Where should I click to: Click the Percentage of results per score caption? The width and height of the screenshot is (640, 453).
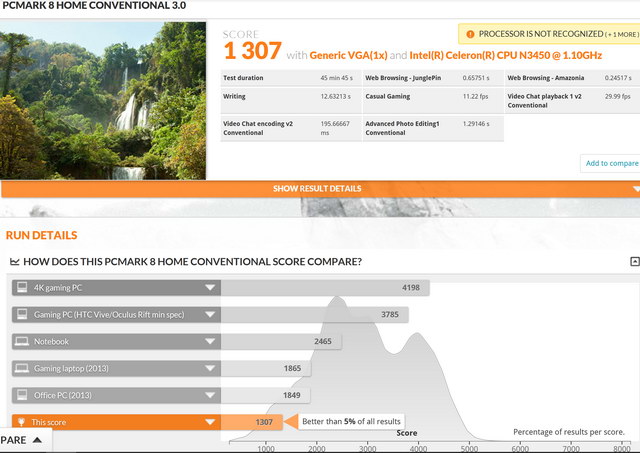[x=569, y=432]
